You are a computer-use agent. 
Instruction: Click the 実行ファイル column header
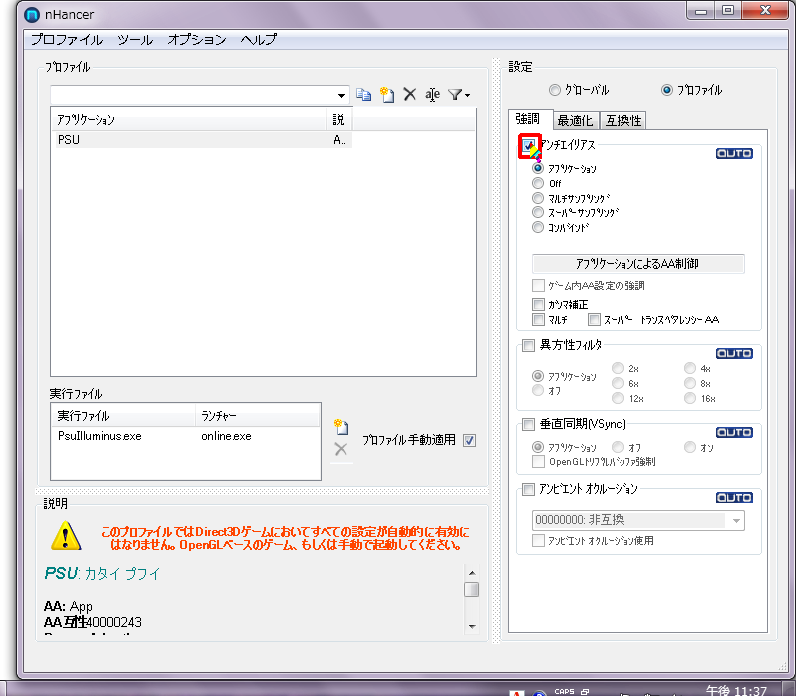point(123,416)
